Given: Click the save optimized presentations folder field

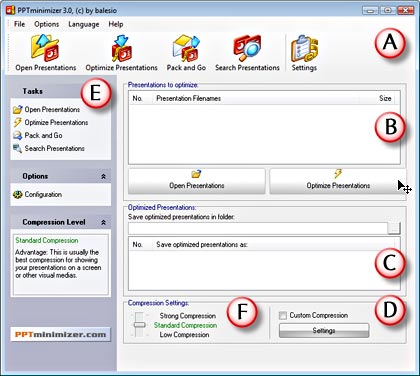Looking at the screenshot, I should (x=258, y=229).
